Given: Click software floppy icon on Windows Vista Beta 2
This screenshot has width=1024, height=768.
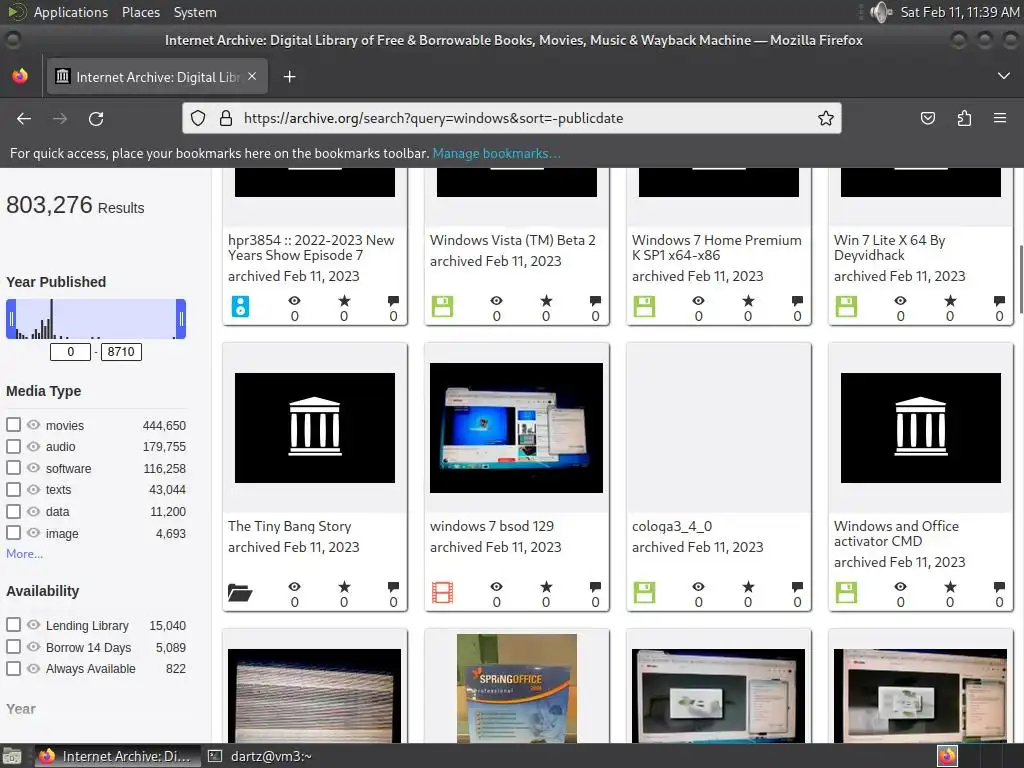Looking at the screenshot, I should point(442,306).
